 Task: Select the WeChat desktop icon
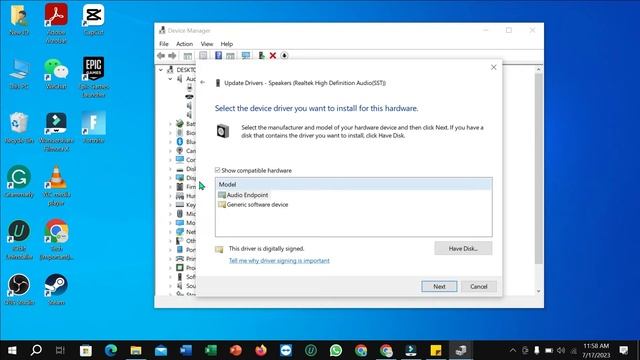point(56,73)
